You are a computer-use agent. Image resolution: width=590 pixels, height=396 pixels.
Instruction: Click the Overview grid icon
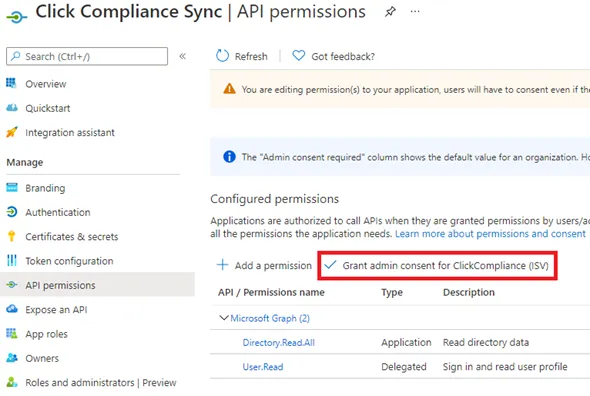pos(11,83)
